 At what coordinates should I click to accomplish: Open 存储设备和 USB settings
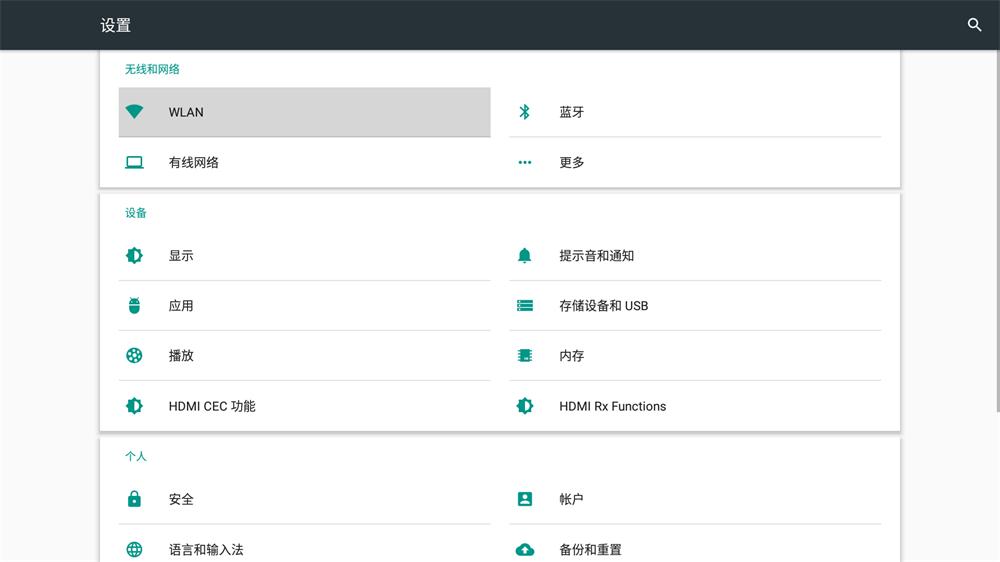[695, 306]
